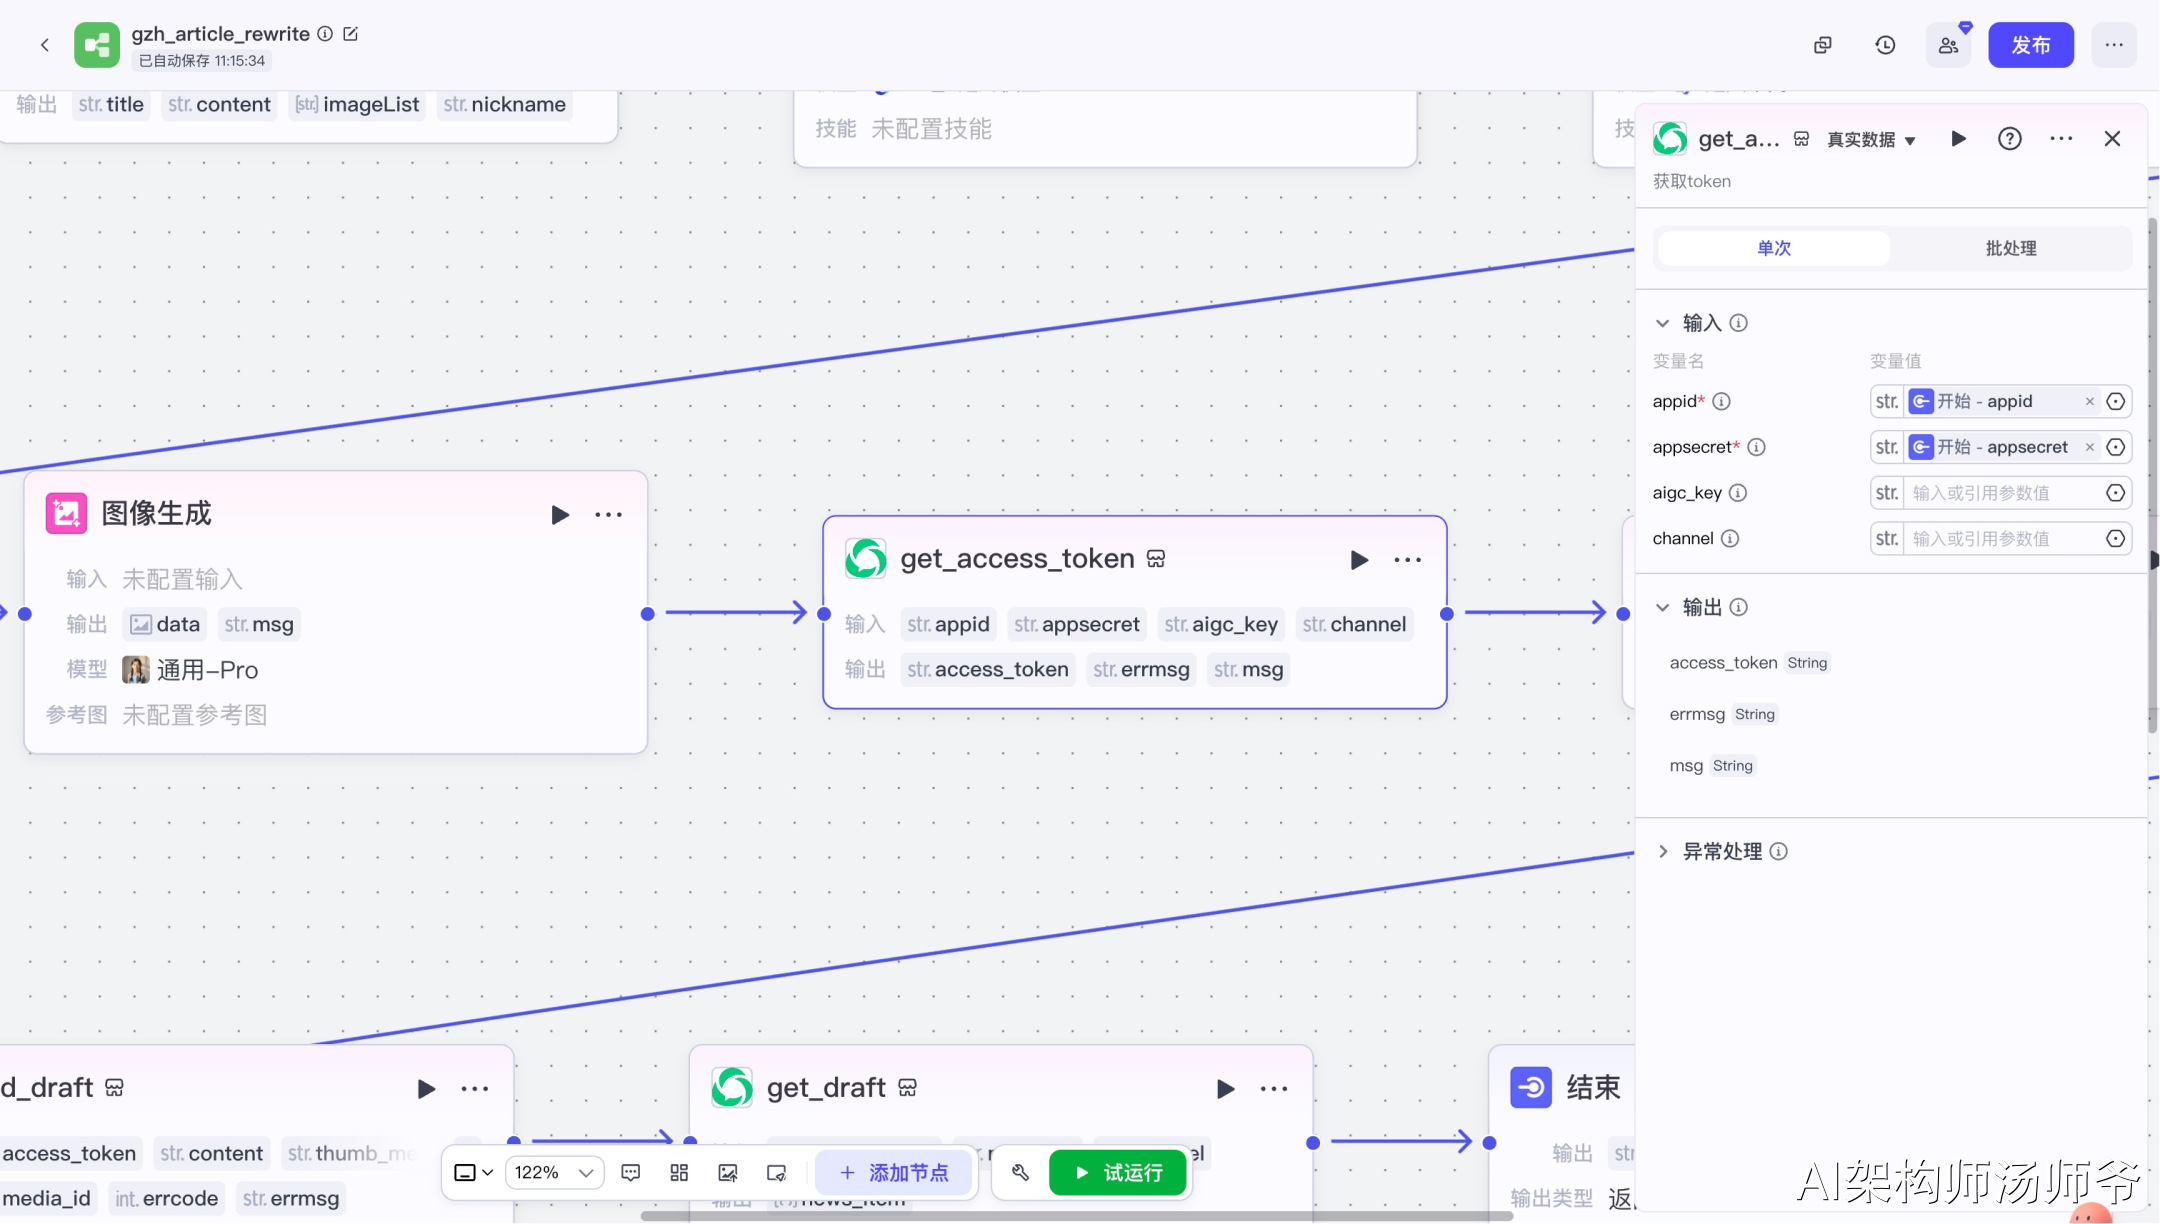Image resolution: width=2160 pixels, height=1224 pixels.
Task: Open the 真实数据 dropdown
Action: pos(1870,140)
